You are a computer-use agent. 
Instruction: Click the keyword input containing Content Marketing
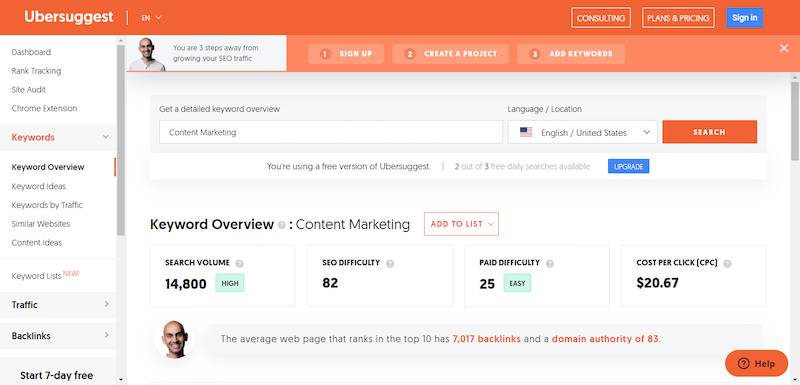click(331, 132)
